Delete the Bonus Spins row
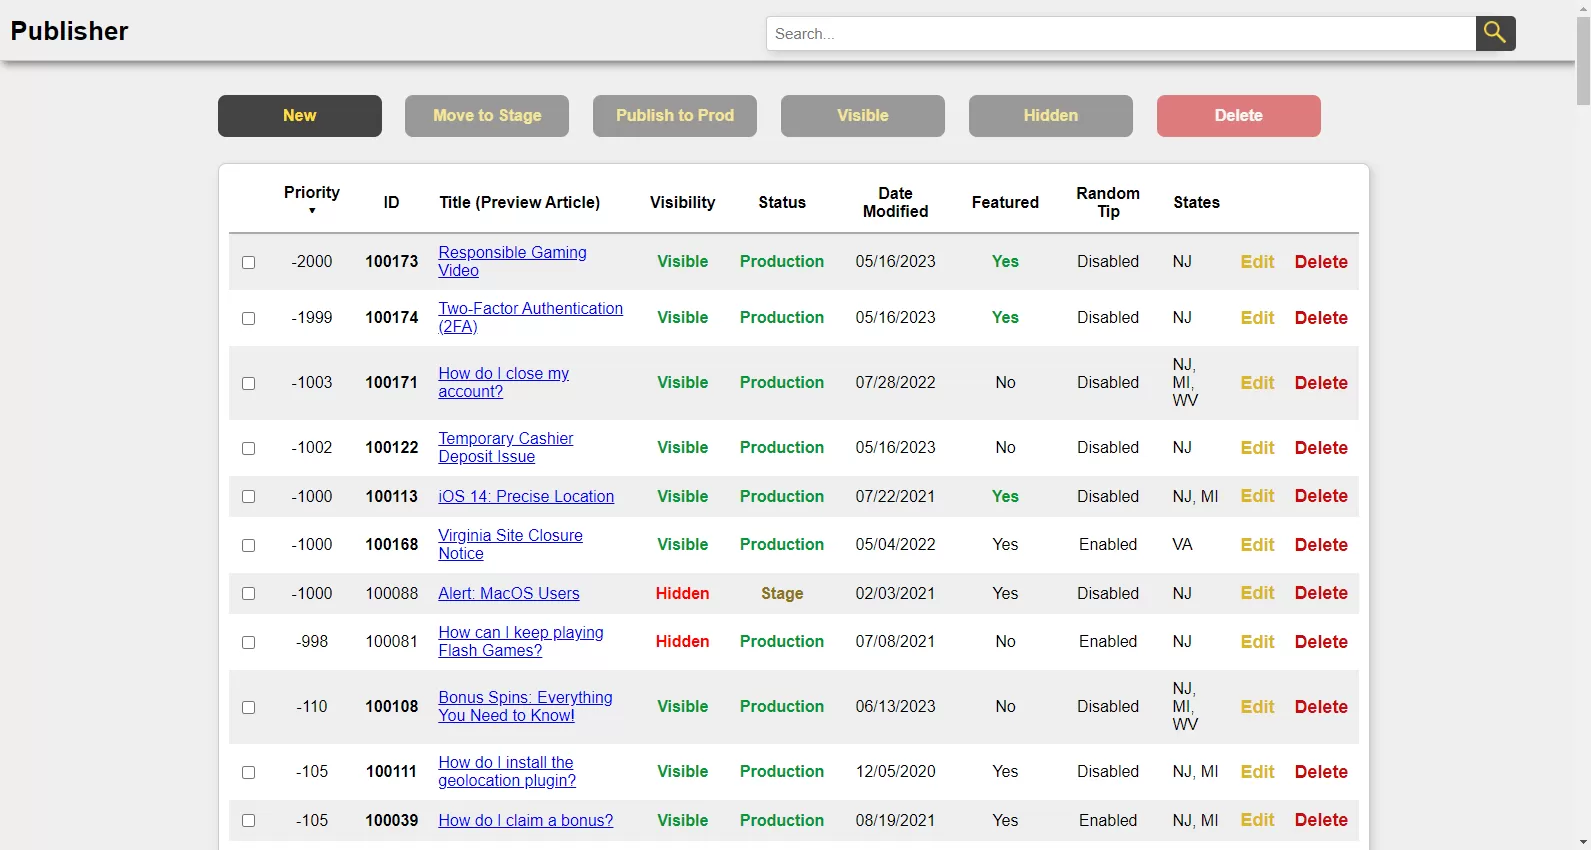1591x850 pixels. pos(1321,707)
